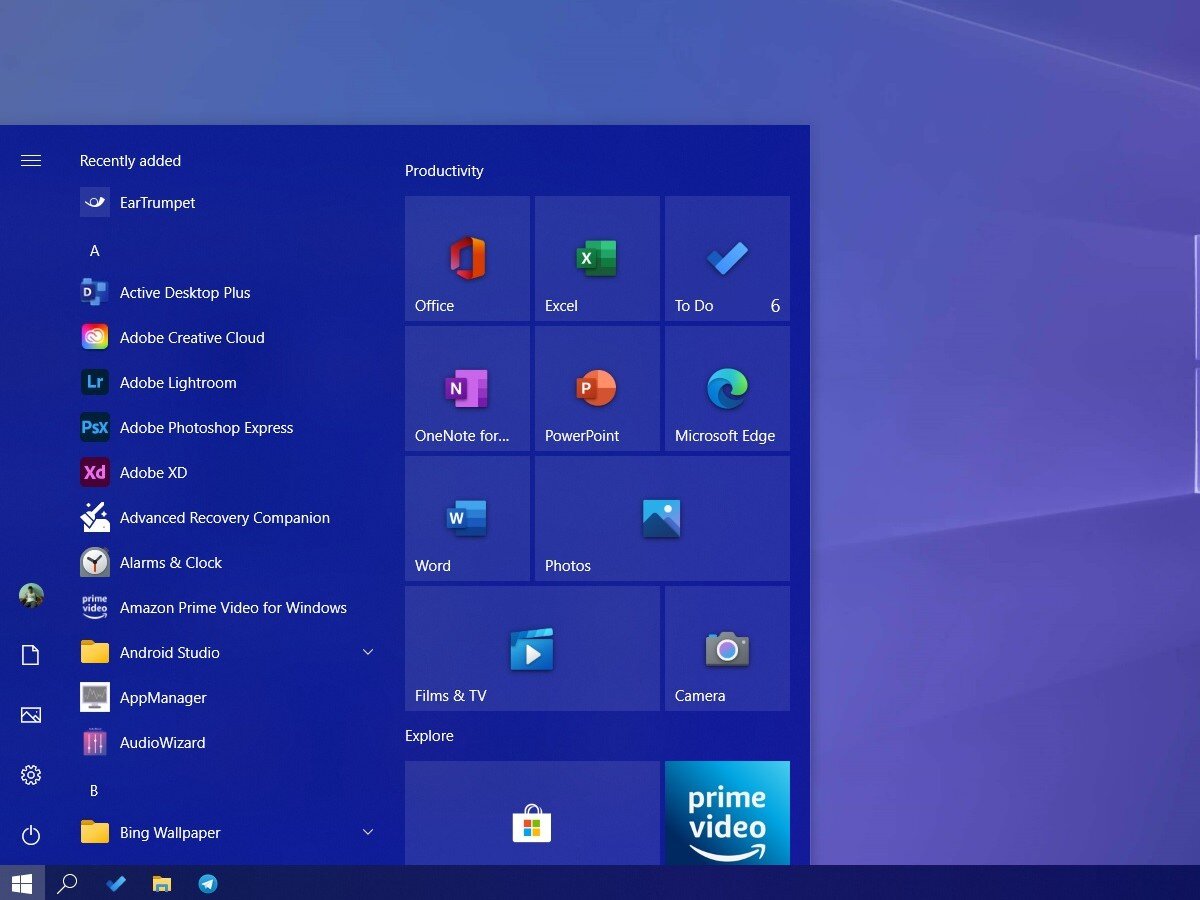Screen dimensions: 1200x900
Task: Launch the Excel tile
Action: pos(597,258)
